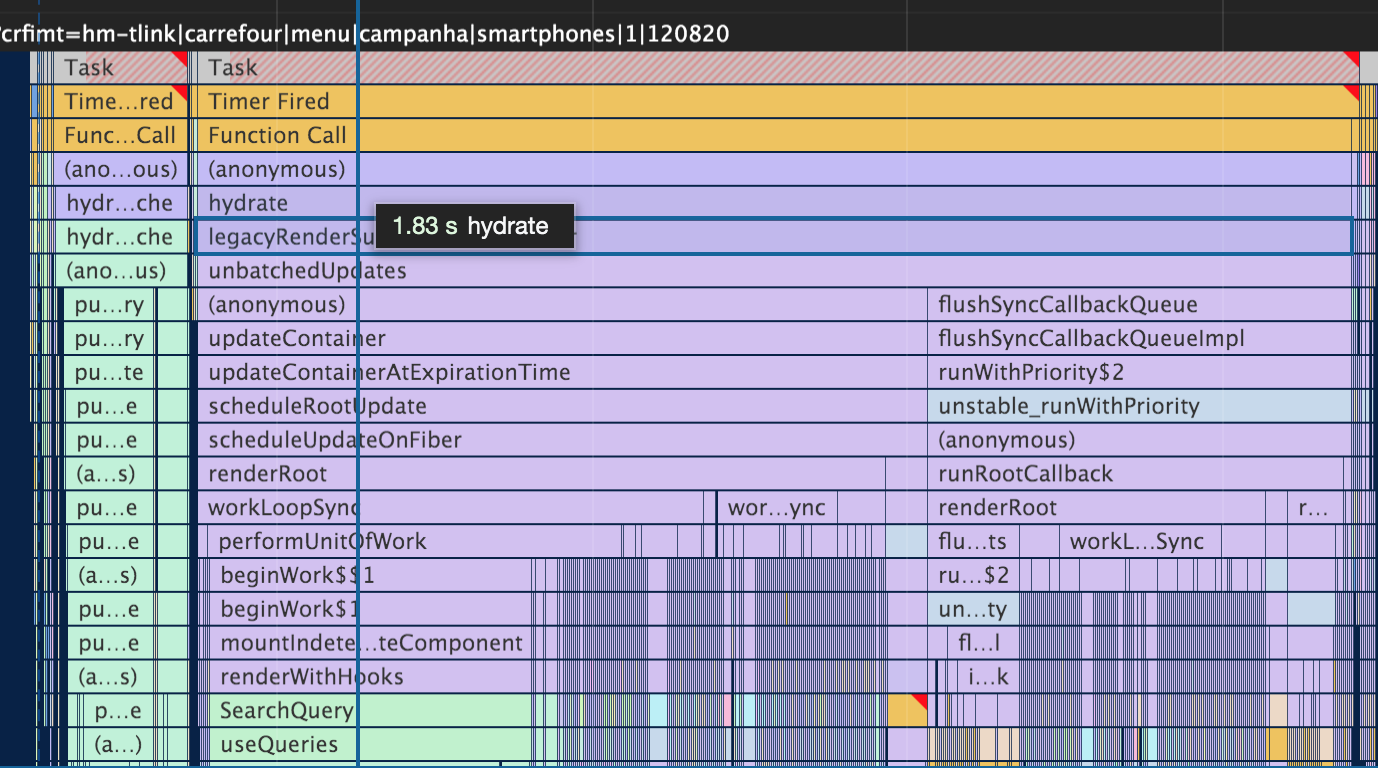The height and width of the screenshot is (768, 1378).
Task: Click the unstable_runWithPriority bar
Action: [1139, 407]
